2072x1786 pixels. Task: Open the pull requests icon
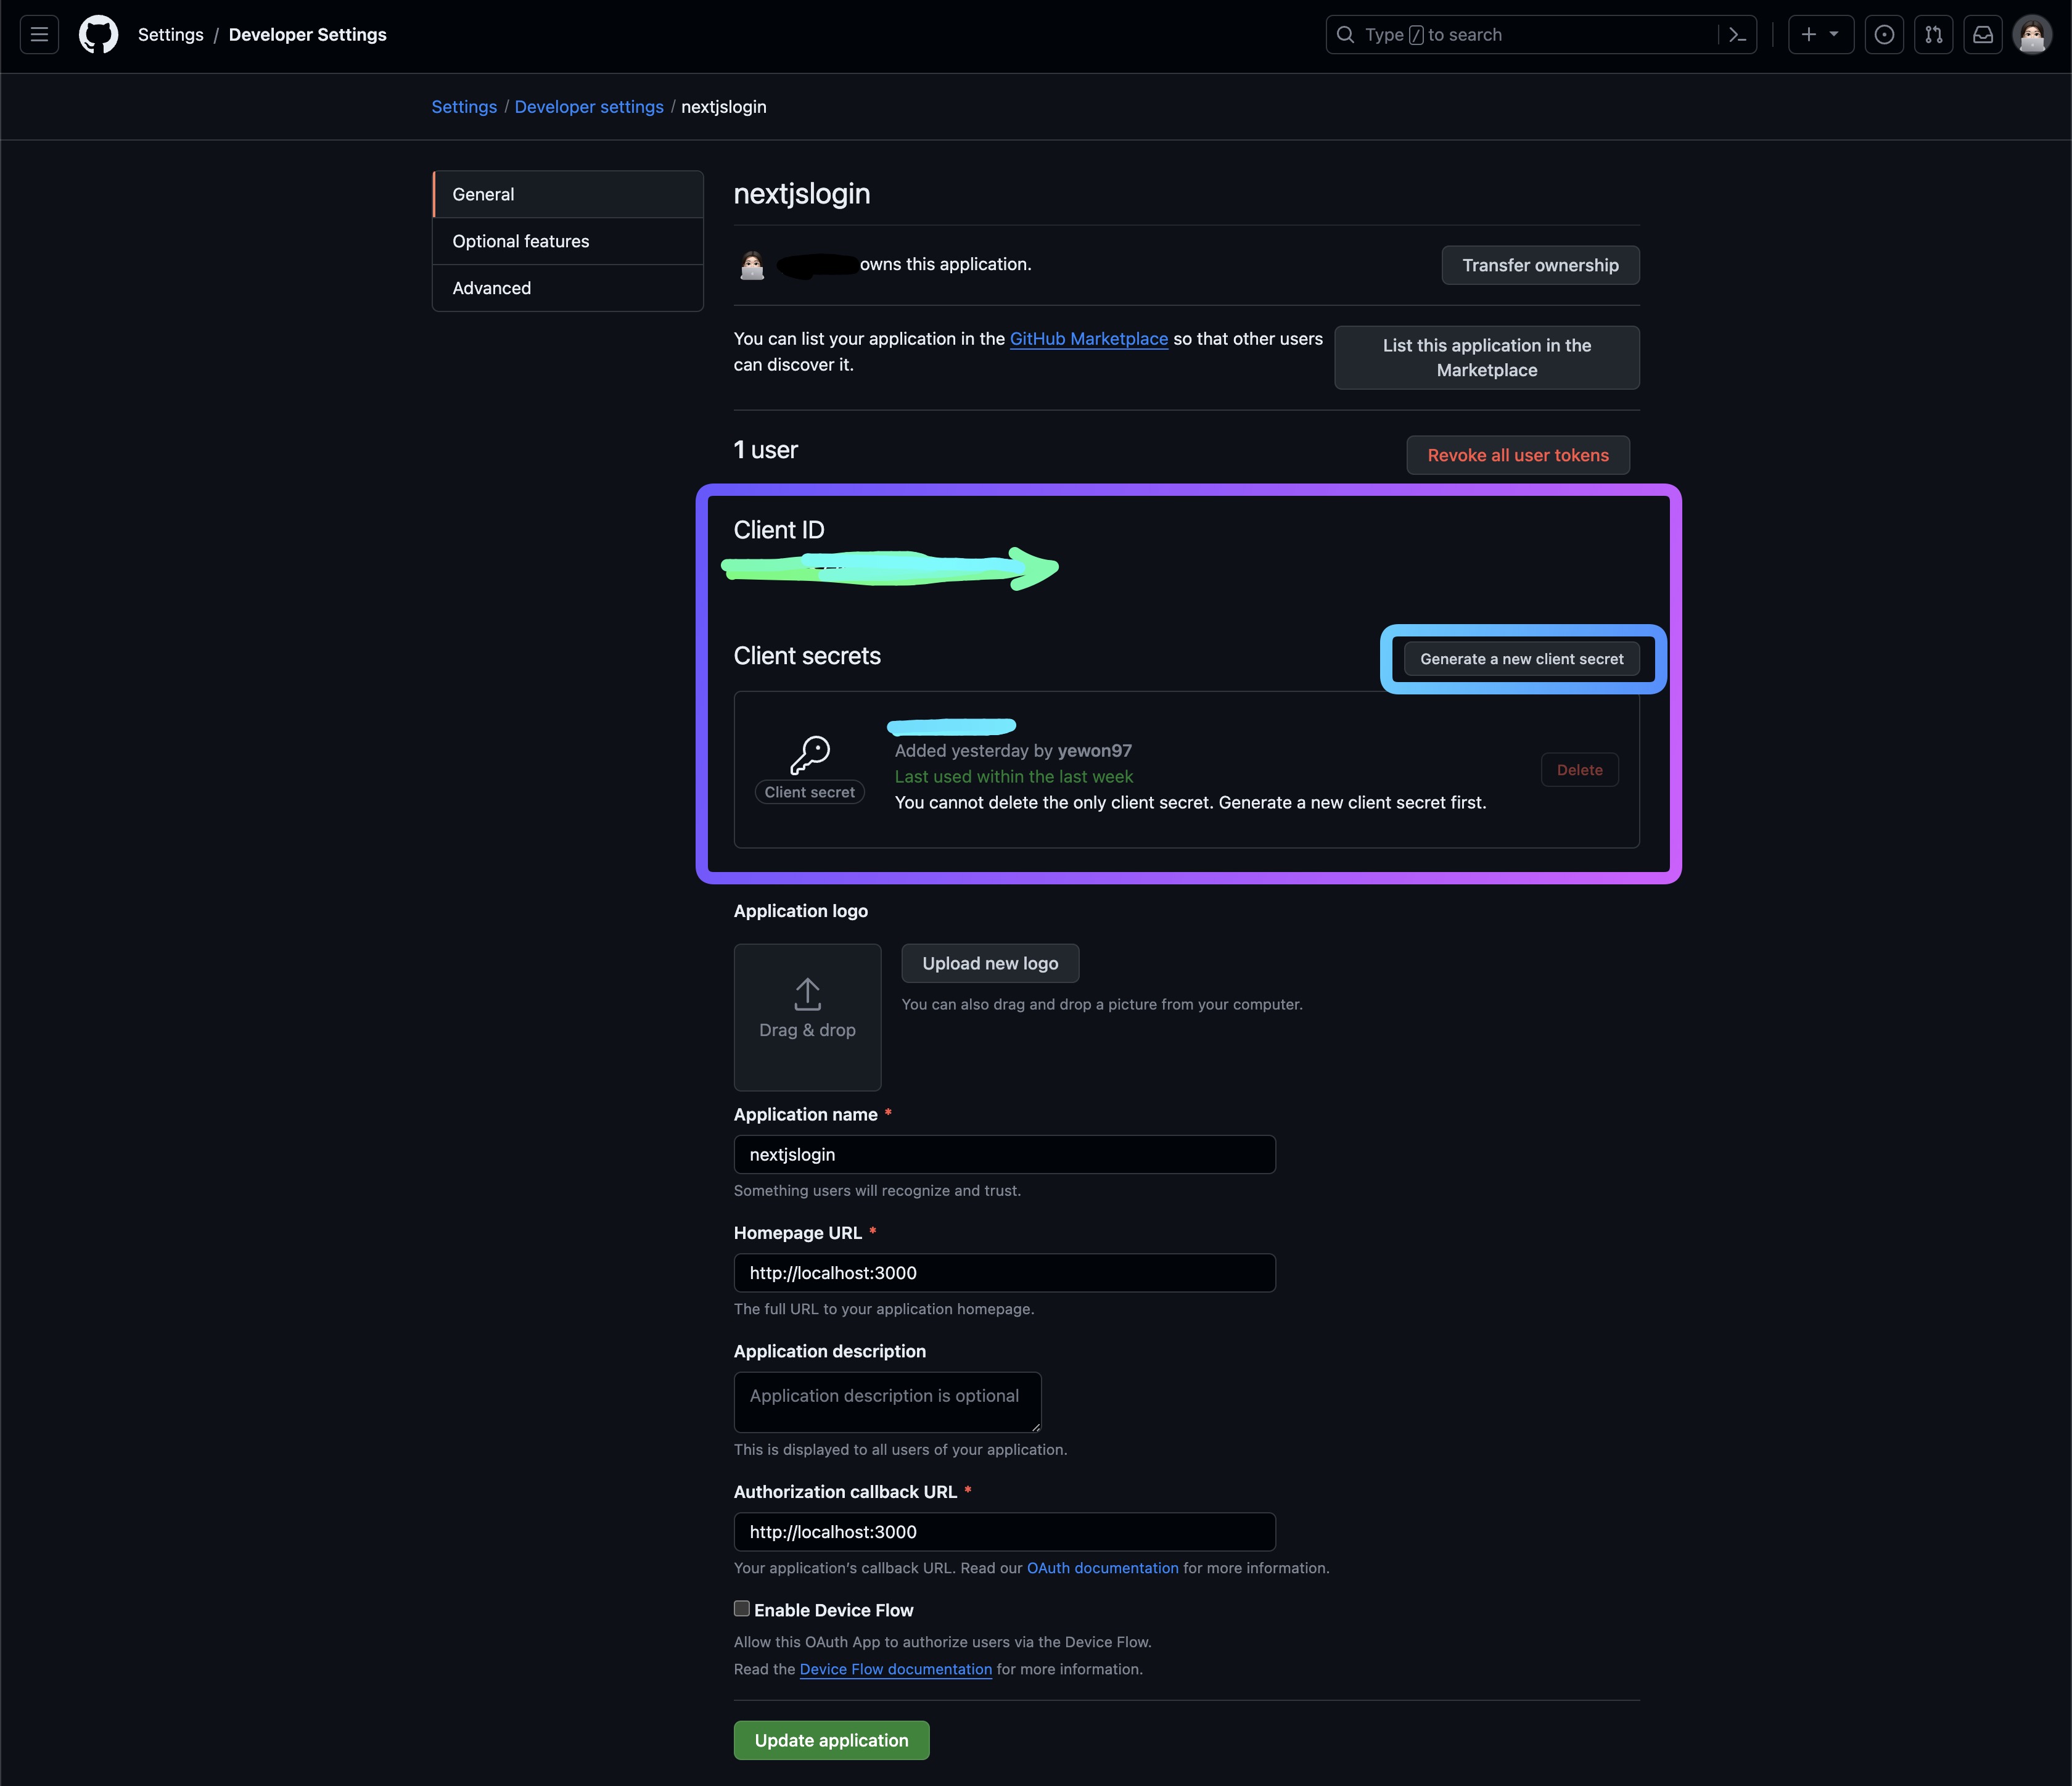[1933, 35]
